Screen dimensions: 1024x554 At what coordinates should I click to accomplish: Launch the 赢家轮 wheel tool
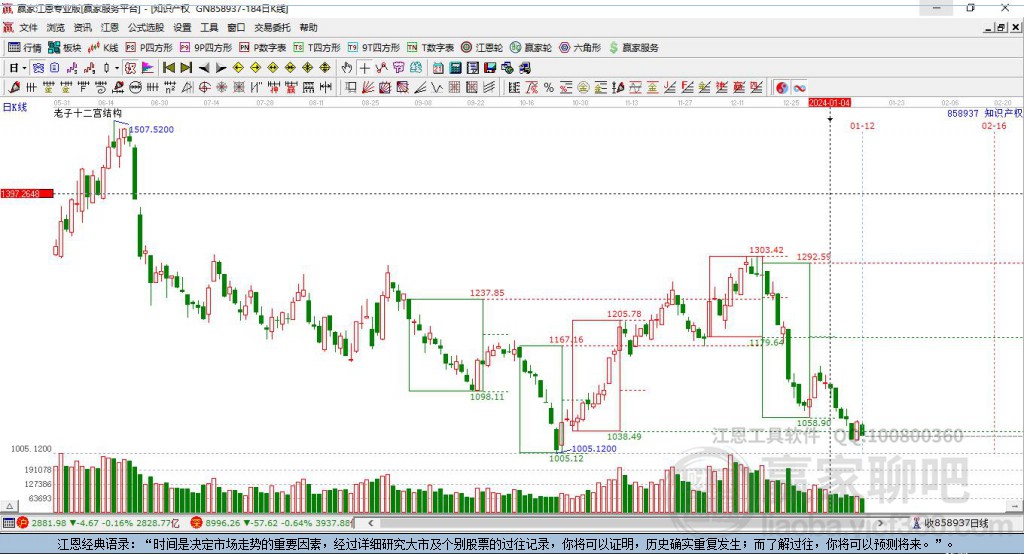tap(531, 48)
